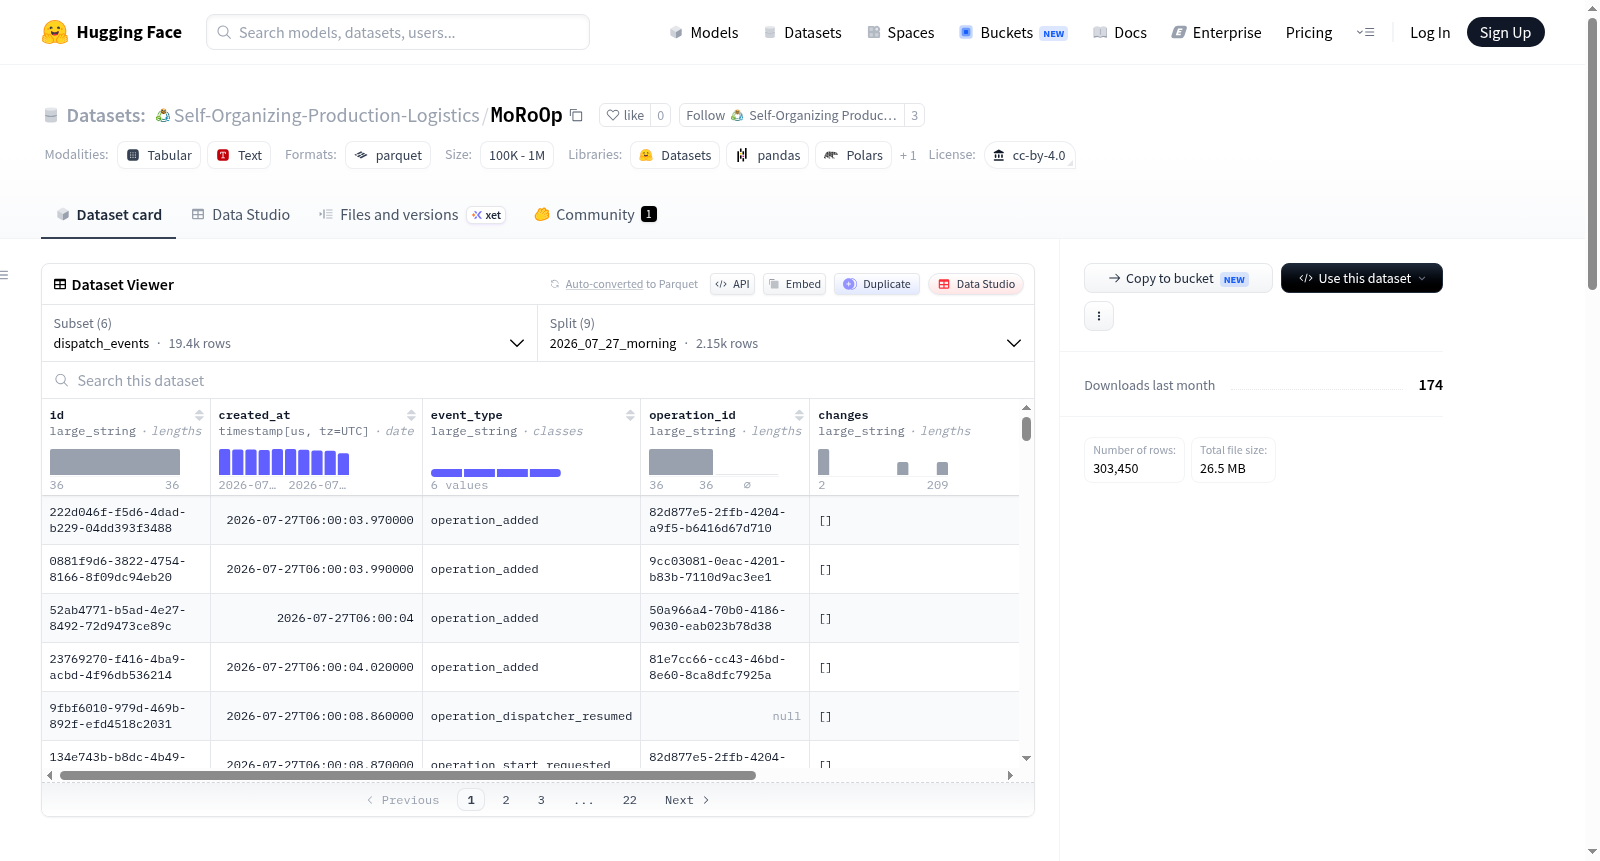Sort the id column
Image resolution: width=1600 pixels, height=861 pixels.
point(199,415)
